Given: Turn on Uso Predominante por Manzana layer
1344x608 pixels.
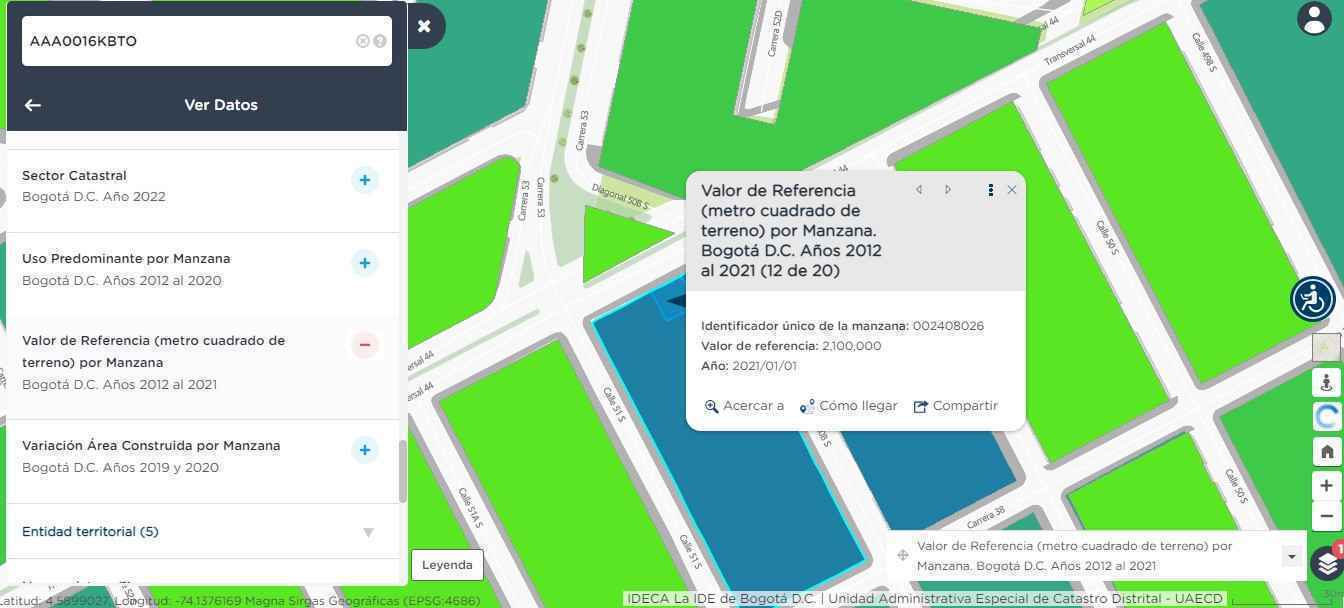Looking at the screenshot, I should tap(365, 263).
